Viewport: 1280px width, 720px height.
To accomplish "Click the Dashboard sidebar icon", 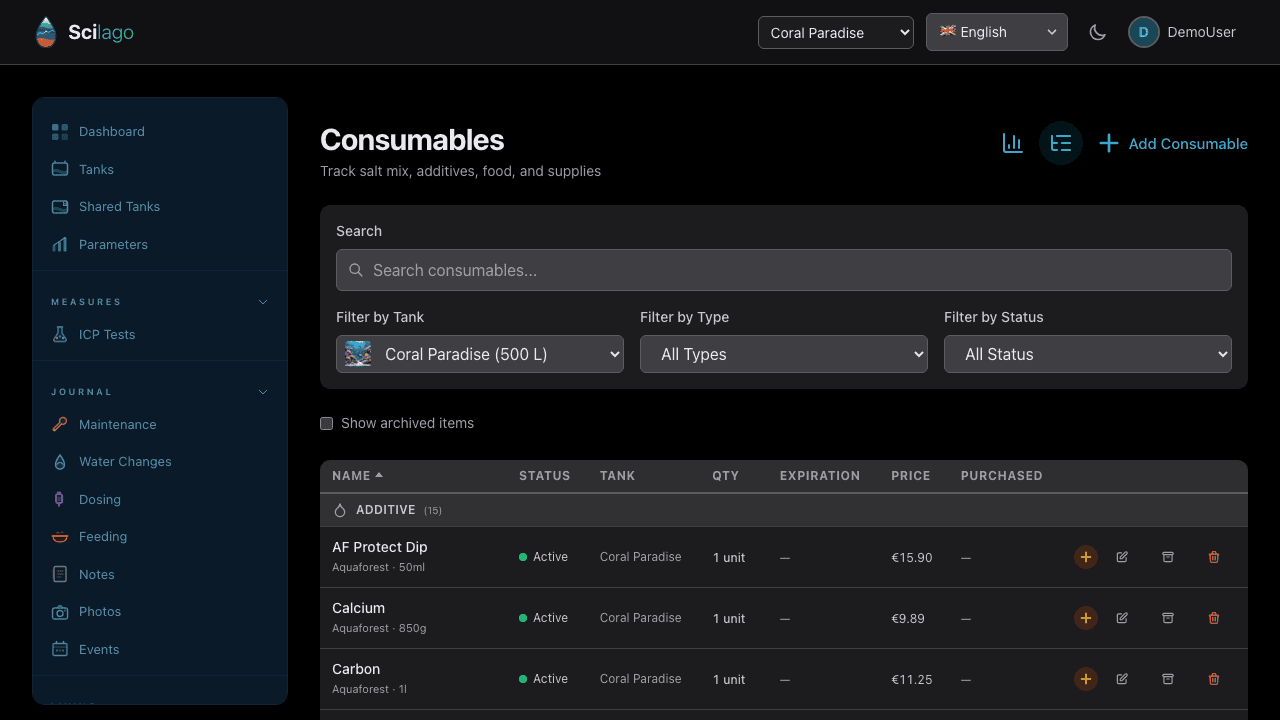I will pos(60,131).
